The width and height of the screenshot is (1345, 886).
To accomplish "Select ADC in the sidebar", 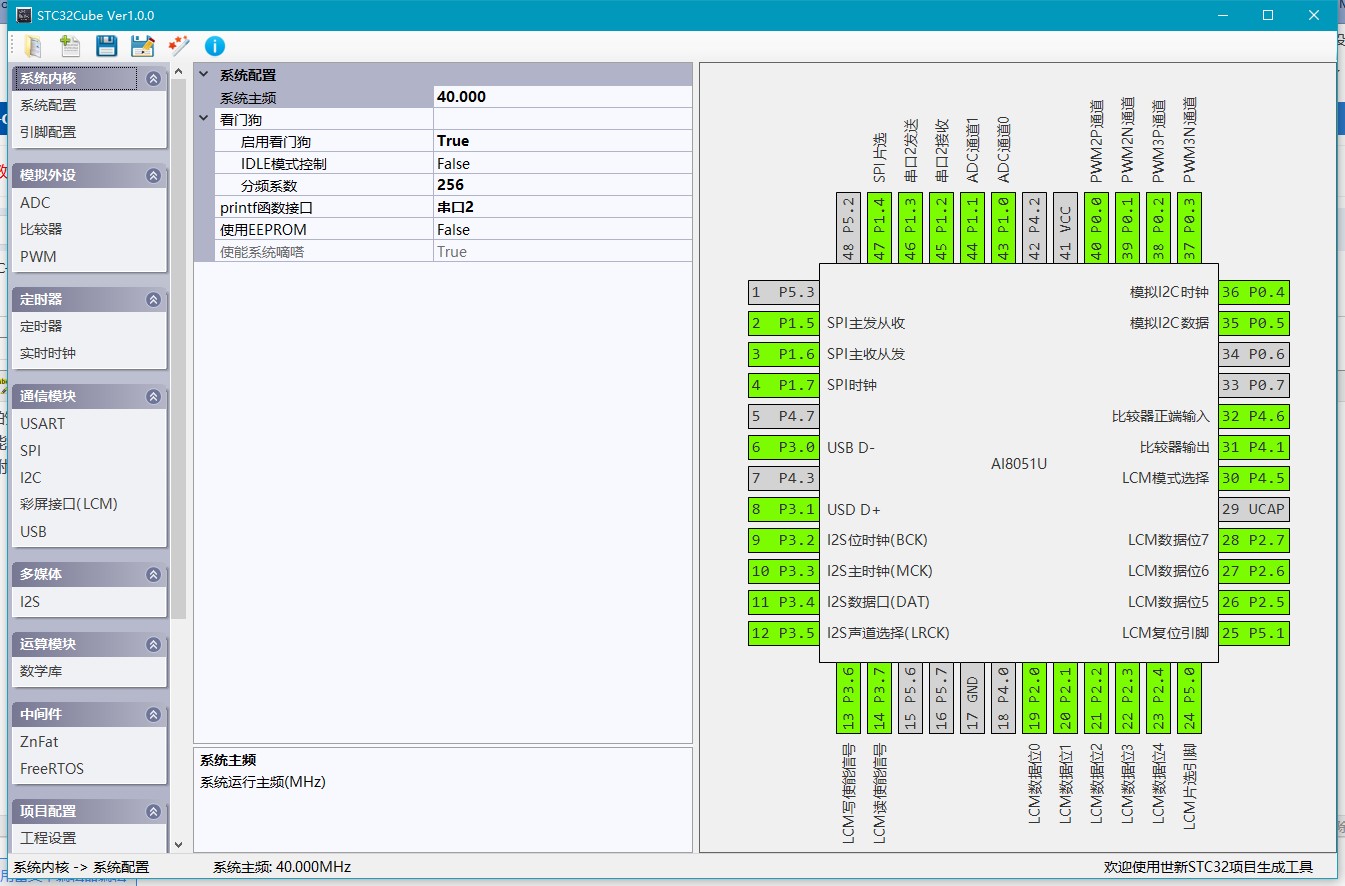I will pyautogui.click(x=35, y=202).
